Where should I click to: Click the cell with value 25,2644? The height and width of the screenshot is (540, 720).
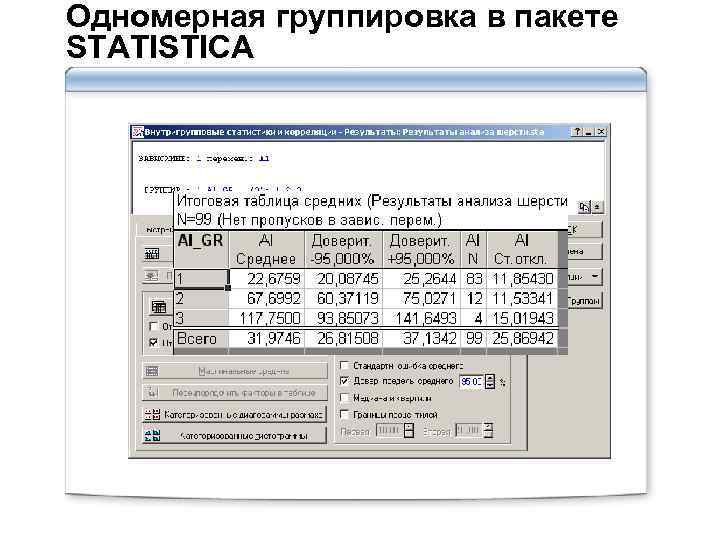422,279
